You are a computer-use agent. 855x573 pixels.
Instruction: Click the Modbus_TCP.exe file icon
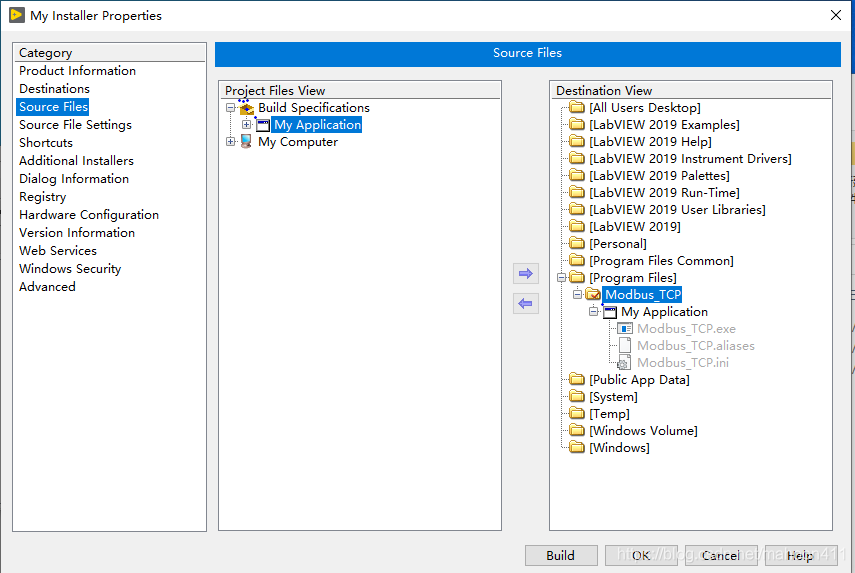(x=625, y=329)
